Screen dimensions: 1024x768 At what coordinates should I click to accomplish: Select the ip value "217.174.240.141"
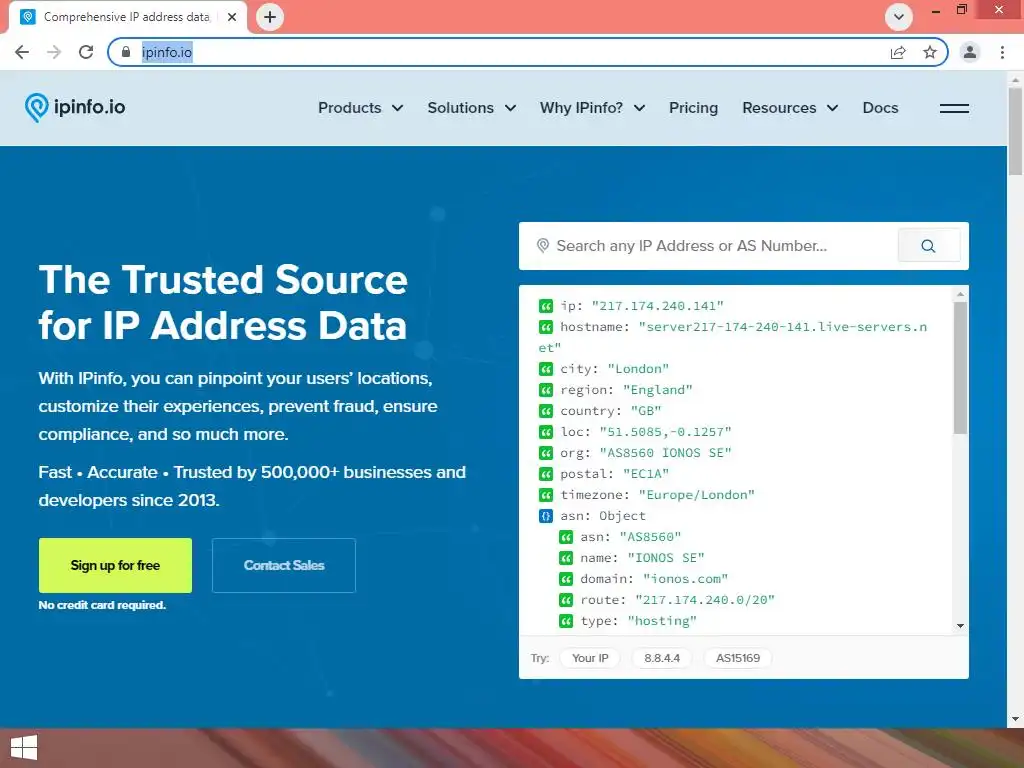click(658, 306)
